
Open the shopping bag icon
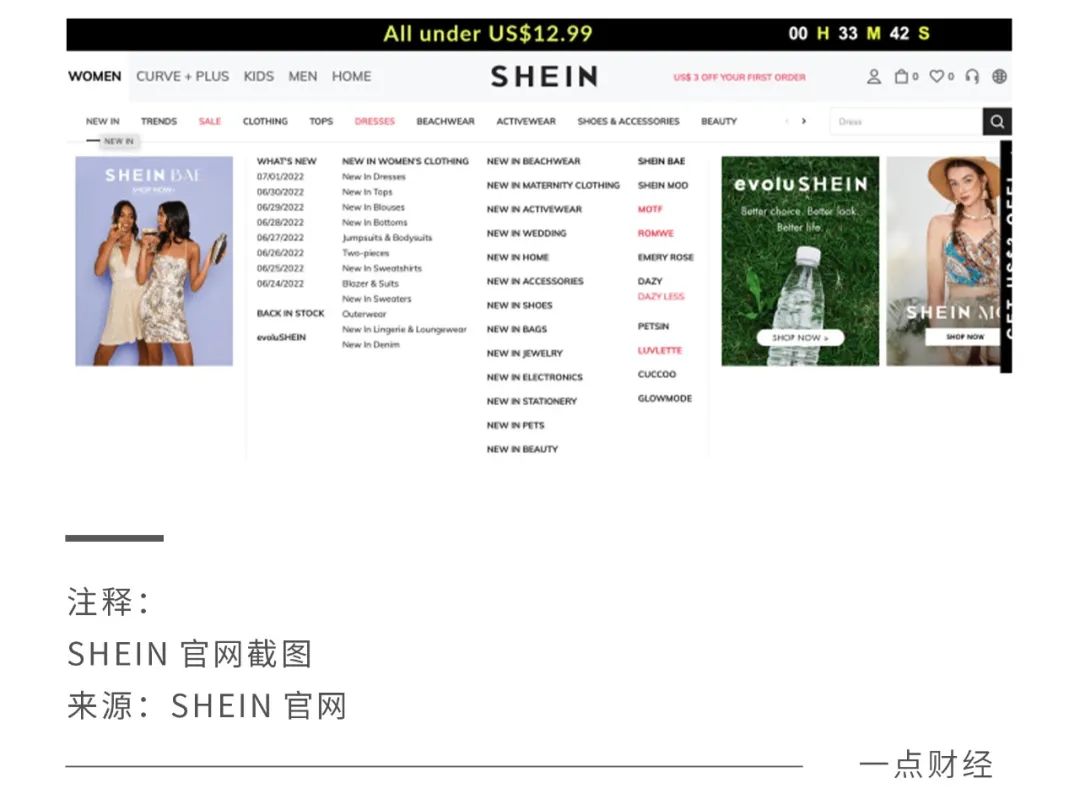click(x=901, y=76)
